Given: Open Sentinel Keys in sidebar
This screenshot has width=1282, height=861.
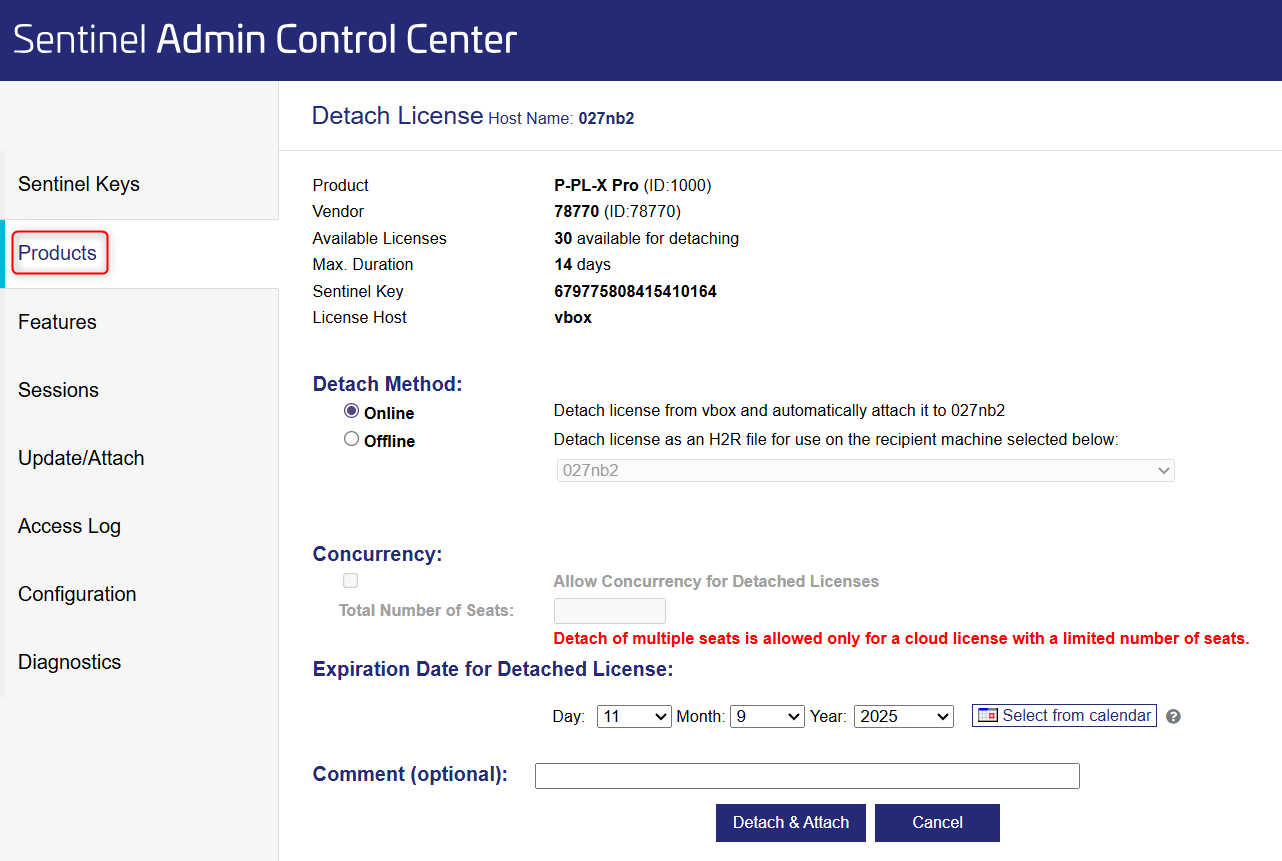Looking at the screenshot, I should (x=79, y=184).
